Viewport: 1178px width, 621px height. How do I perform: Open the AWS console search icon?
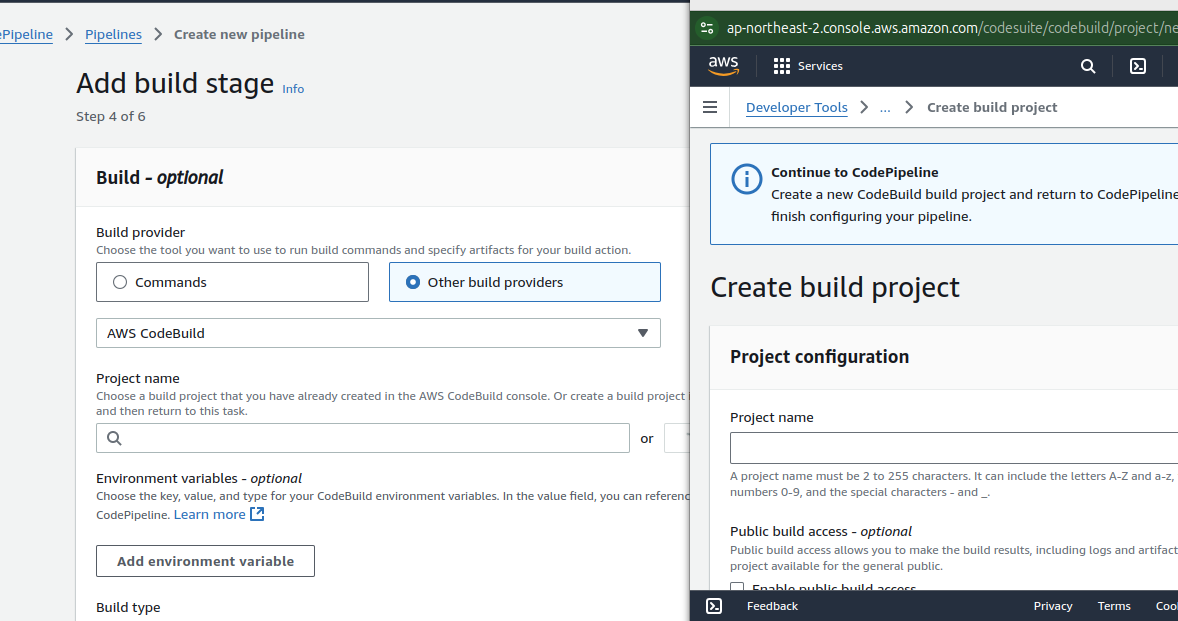tap(1088, 66)
